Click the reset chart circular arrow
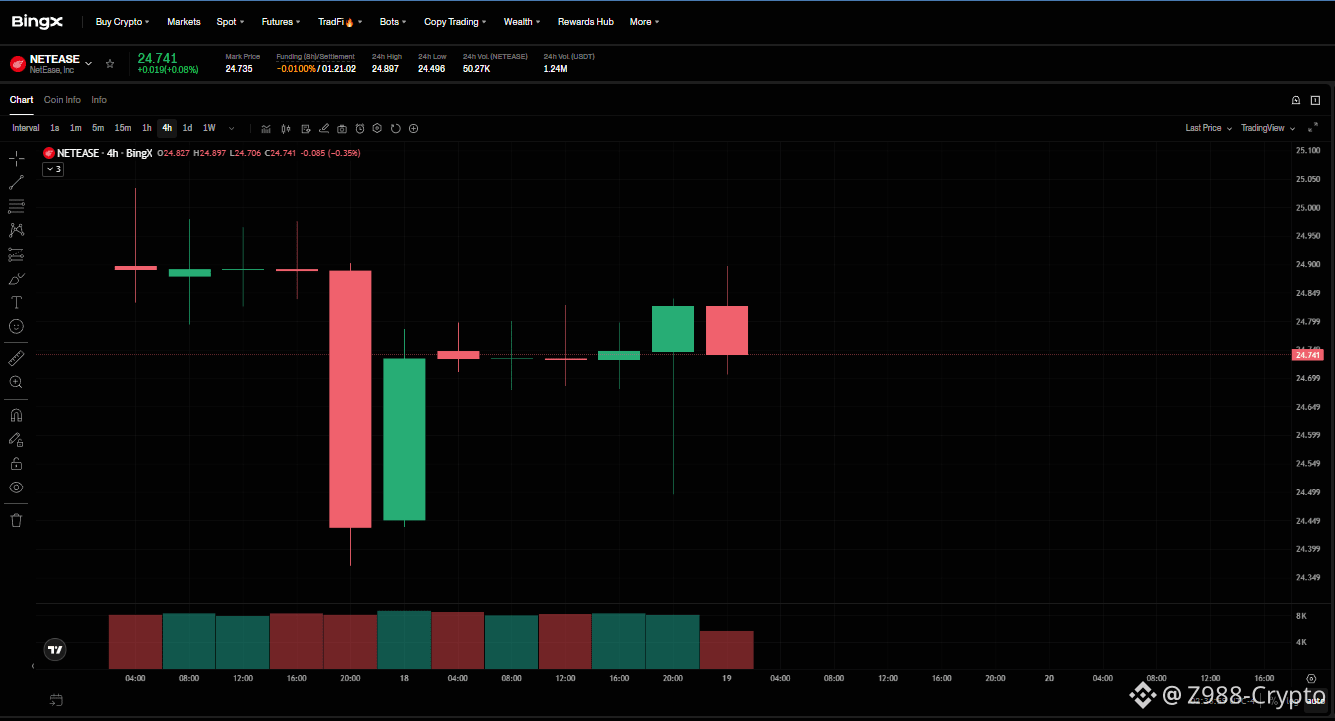The height and width of the screenshot is (721, 1335). [396, 128]
